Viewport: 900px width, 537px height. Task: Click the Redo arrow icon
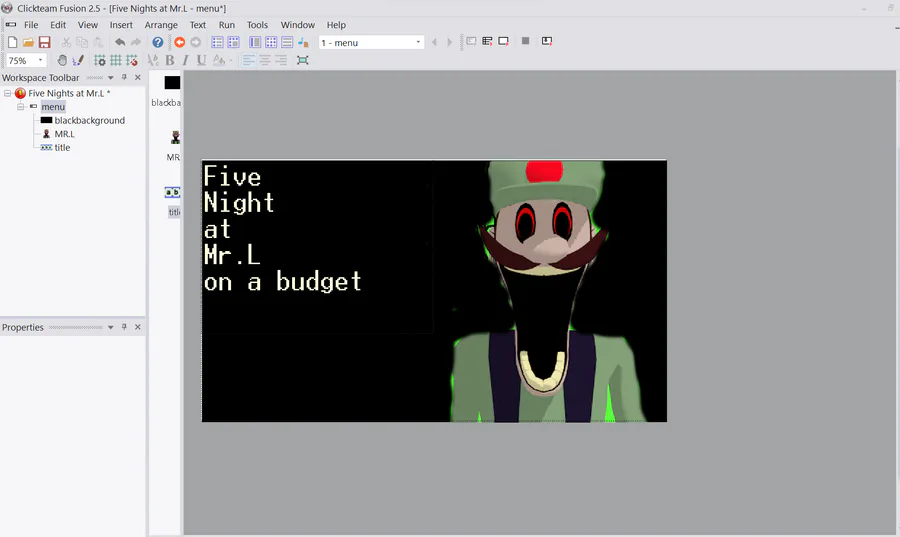(136, 42)
